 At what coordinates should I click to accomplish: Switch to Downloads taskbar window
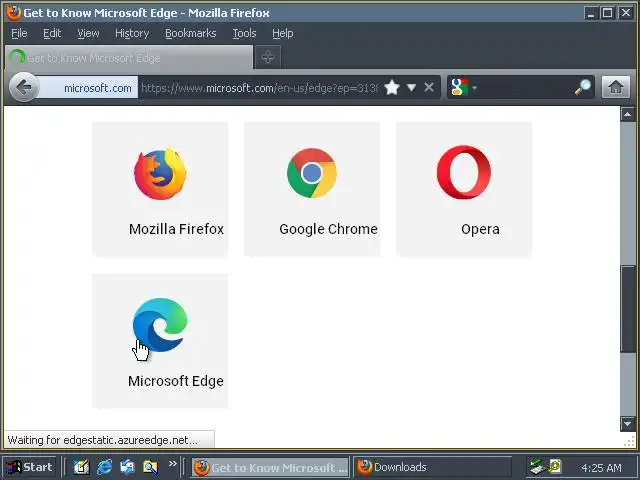(x=432, y=467)
